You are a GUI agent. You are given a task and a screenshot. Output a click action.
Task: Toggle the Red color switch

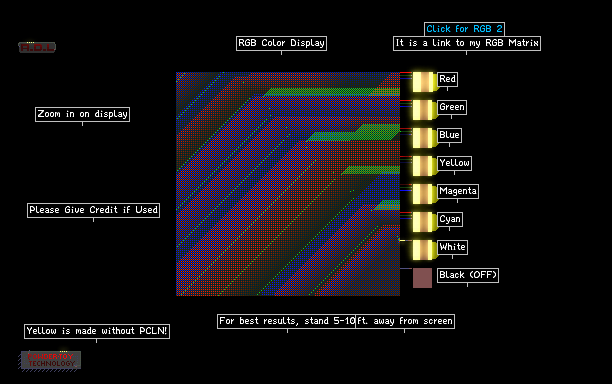coord(423,82)
